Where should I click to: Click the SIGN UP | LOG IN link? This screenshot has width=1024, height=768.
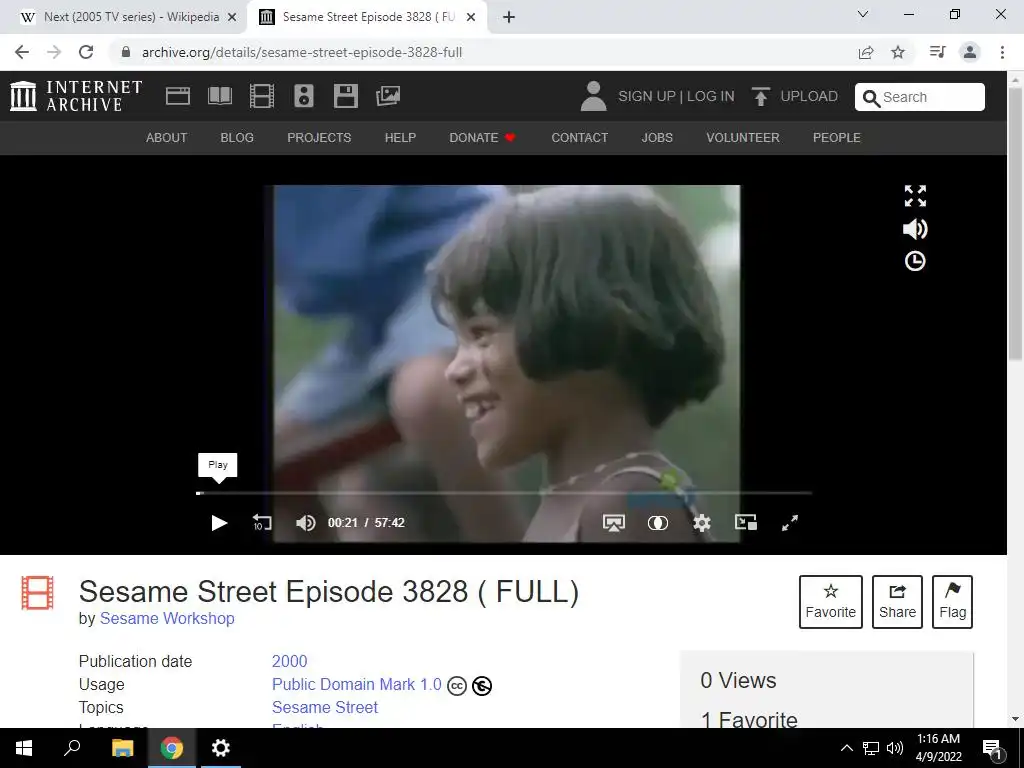(x=676, y=96)
